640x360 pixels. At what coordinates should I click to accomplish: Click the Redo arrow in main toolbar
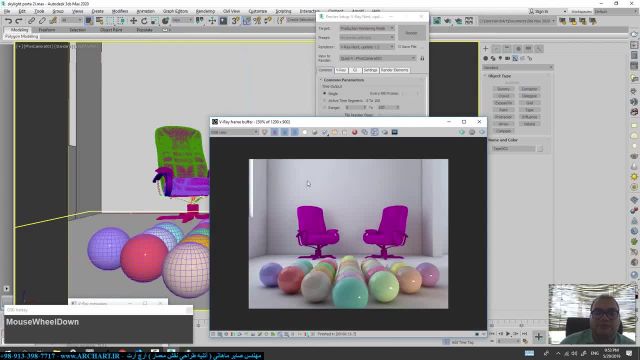[x=19, y=21]
